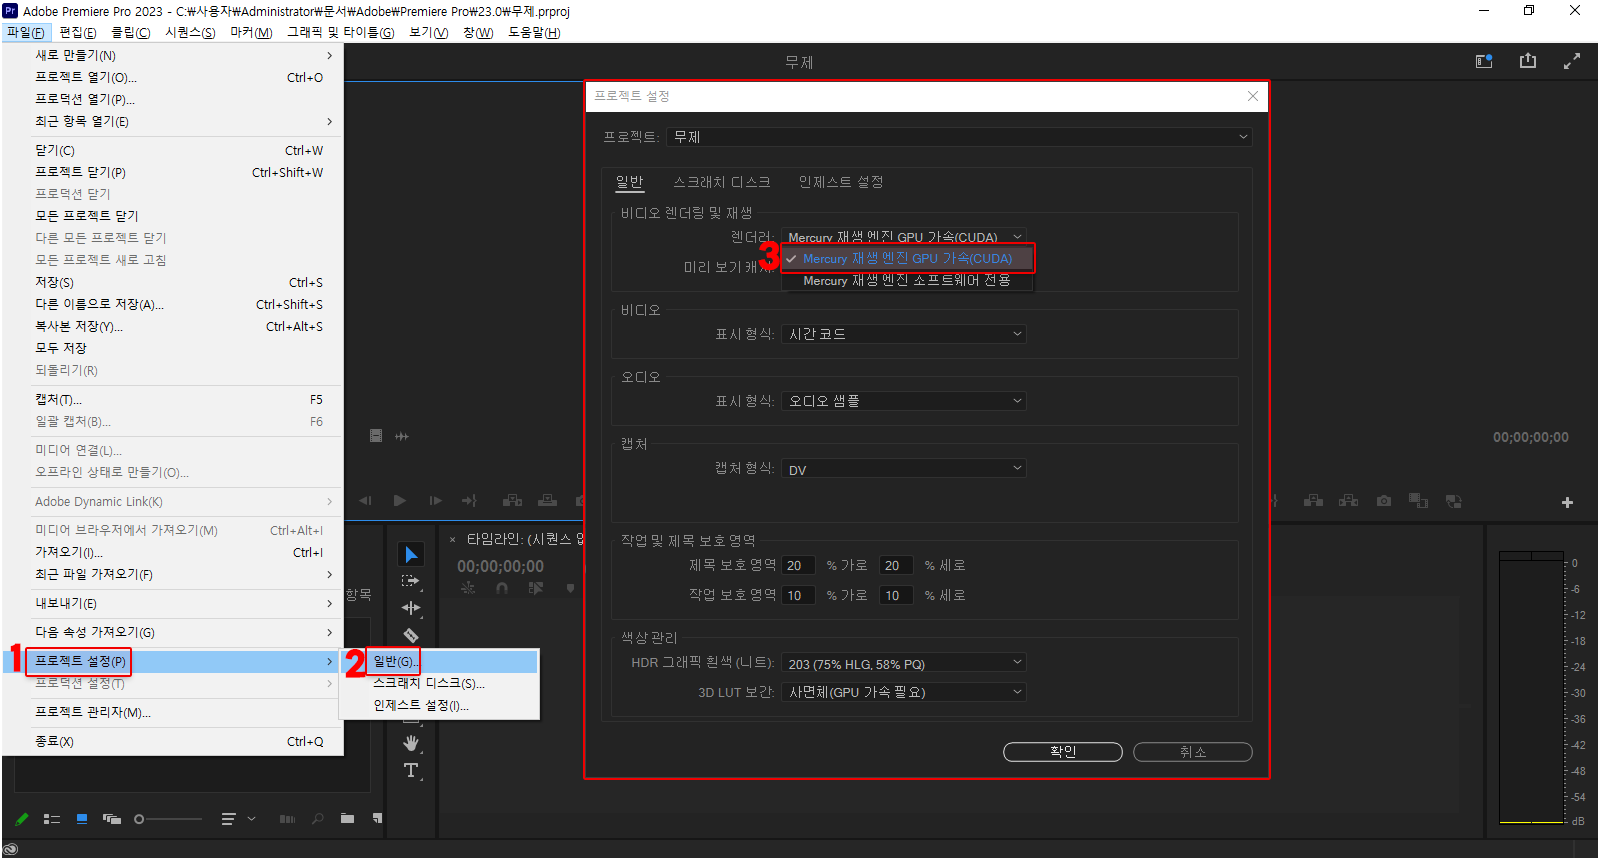Screen dimensions: 1600x860
Task: Choose 인제스트 설정(I)... submenu item
Action: click(x=439, y=705)
